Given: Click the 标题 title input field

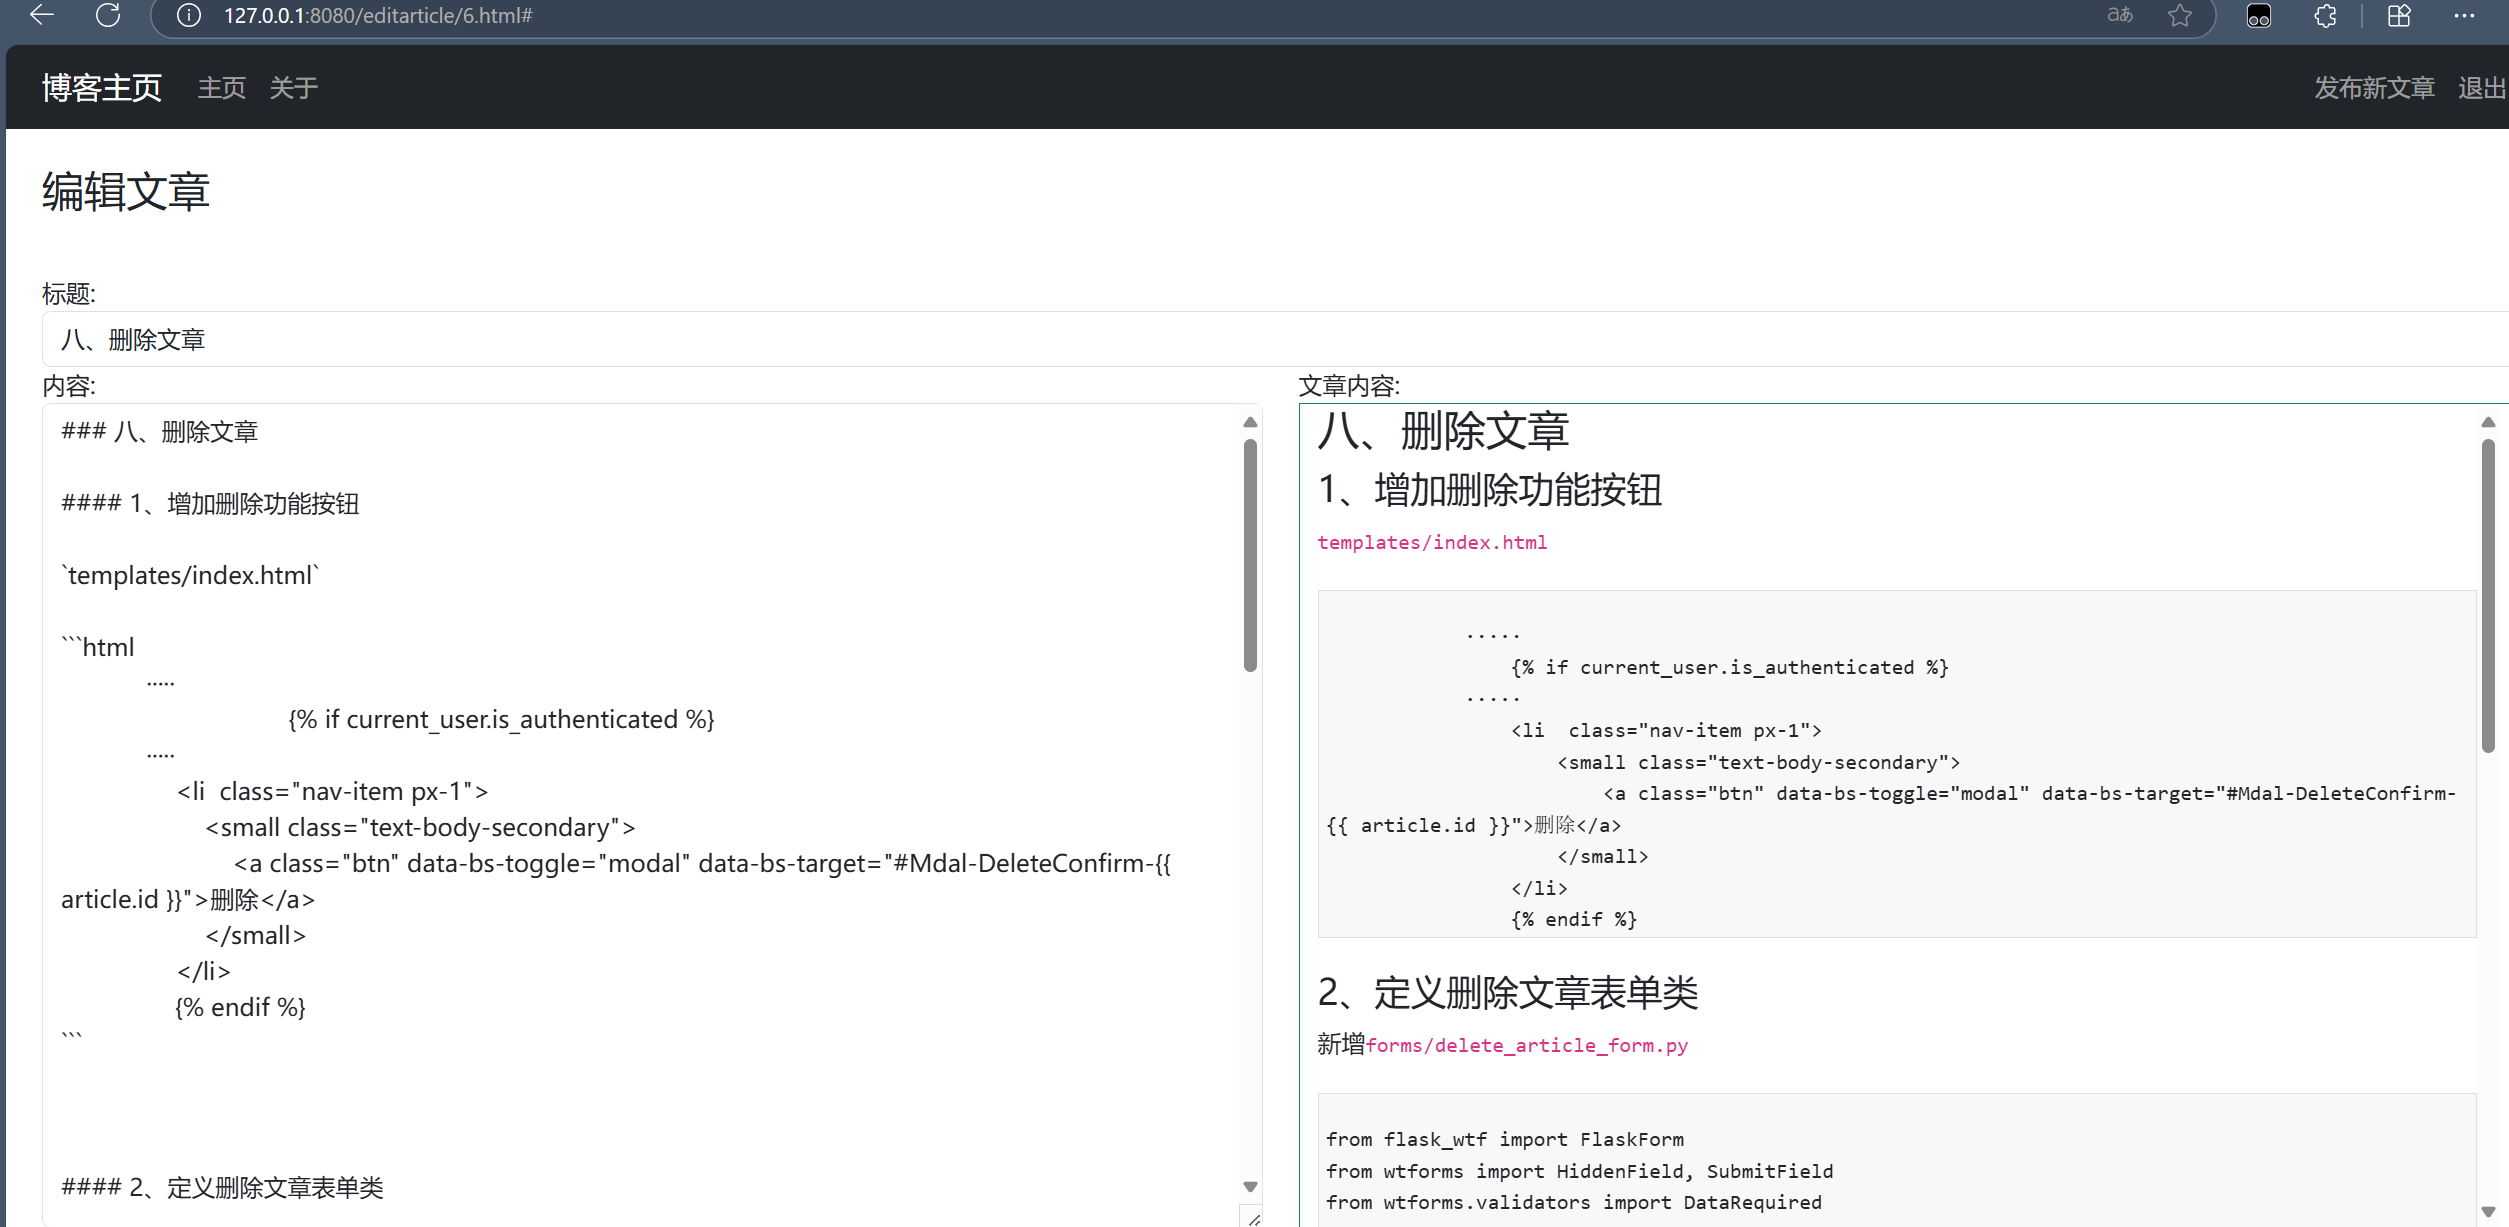Looking at the screenshot, I should [x=1200, y=339].
